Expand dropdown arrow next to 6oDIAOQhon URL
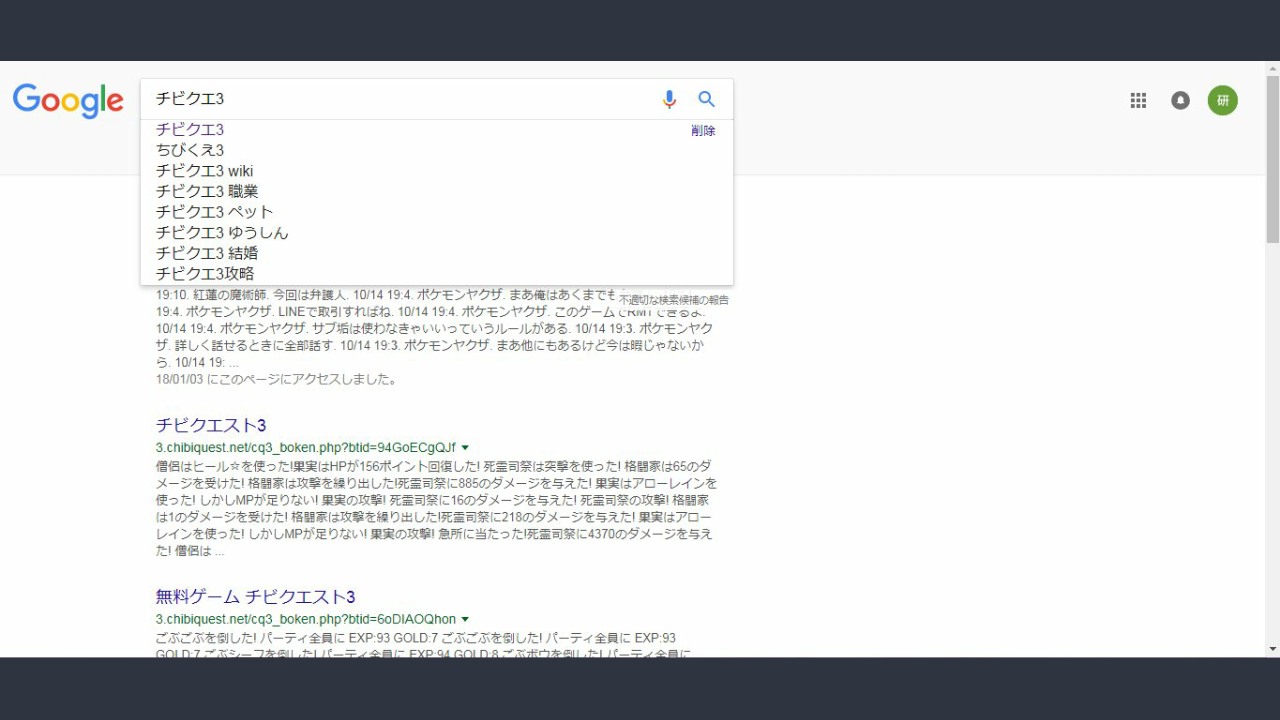 click(x=465, y=620)
